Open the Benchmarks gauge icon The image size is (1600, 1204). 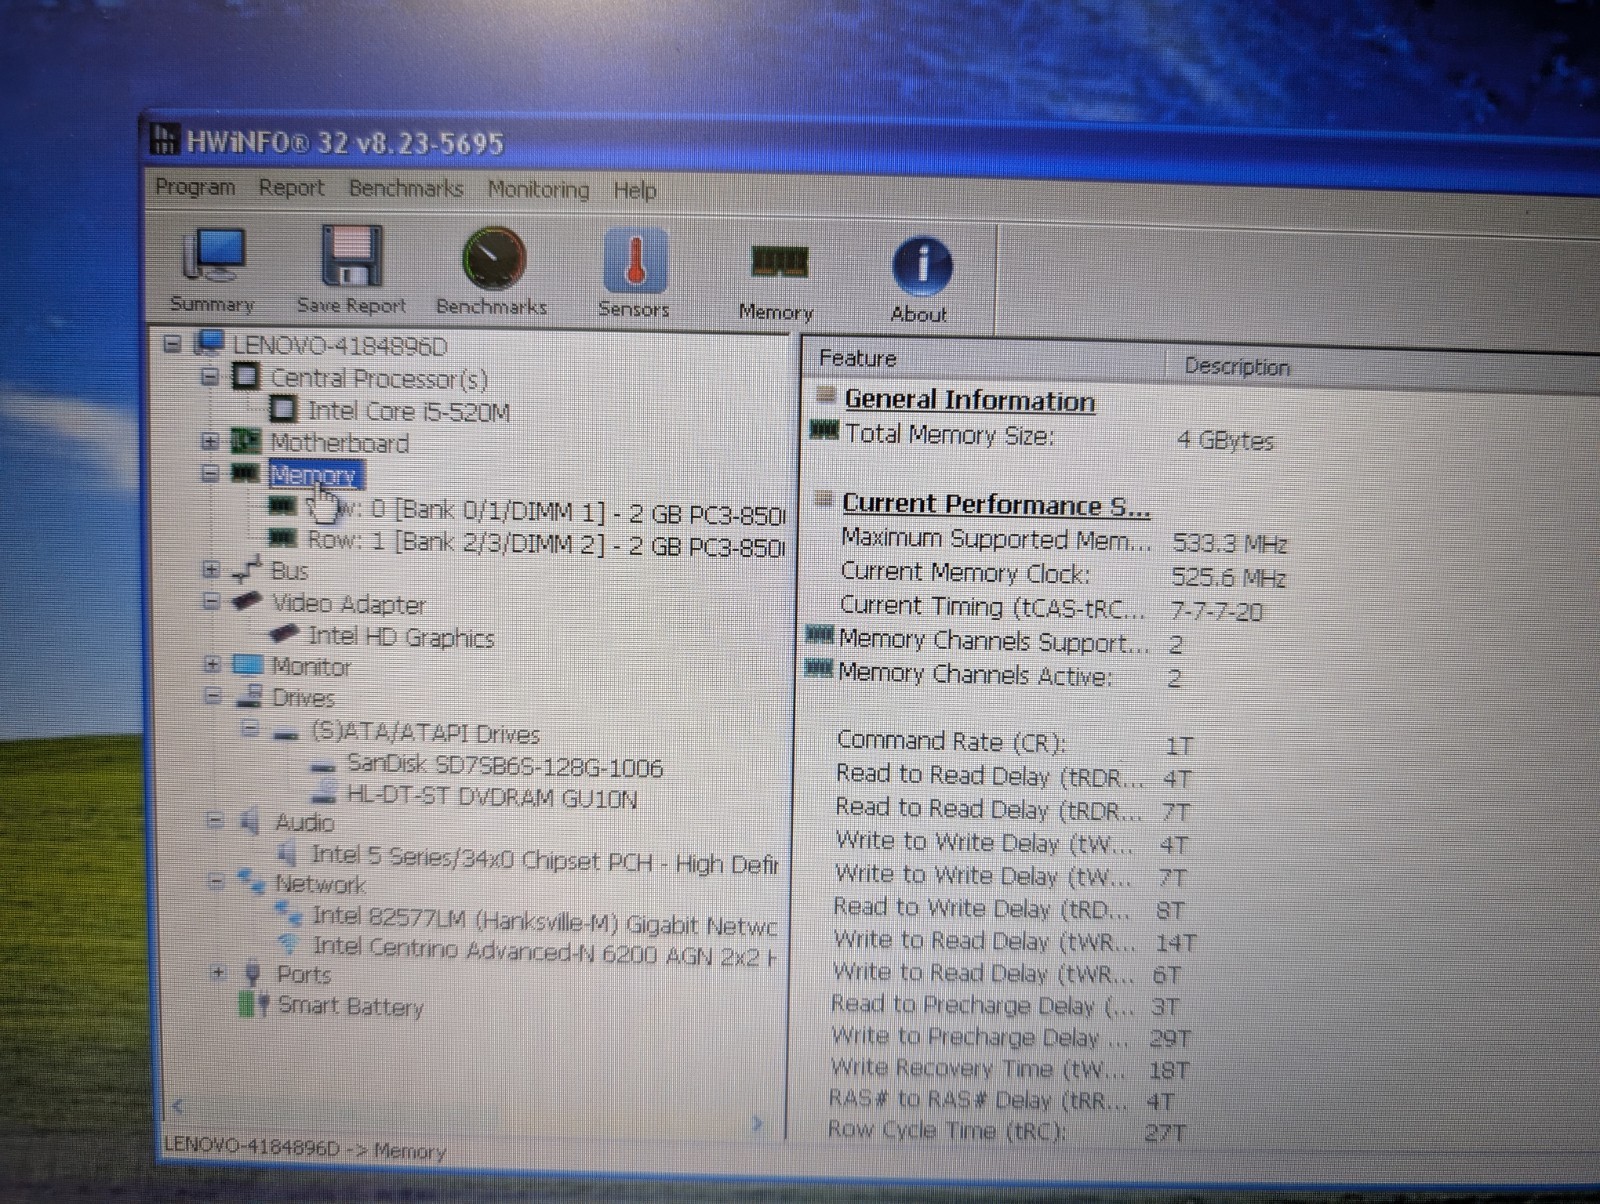click(493, 258)
